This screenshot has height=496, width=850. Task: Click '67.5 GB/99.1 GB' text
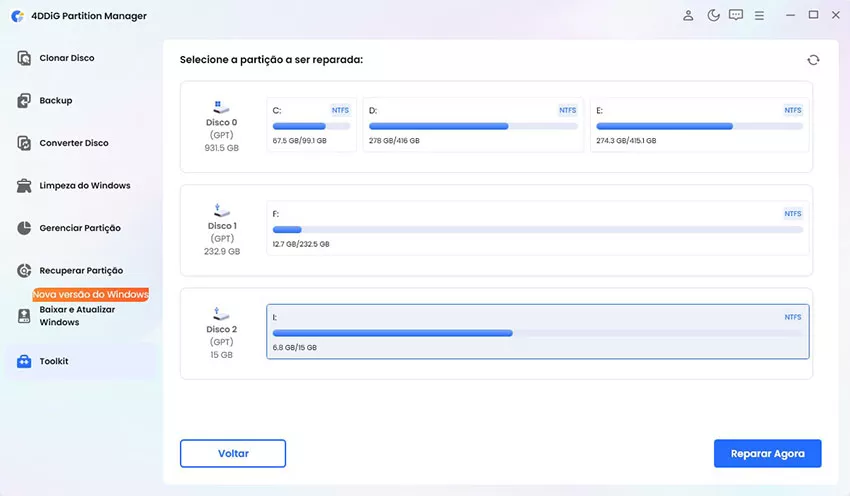[299, 140]
